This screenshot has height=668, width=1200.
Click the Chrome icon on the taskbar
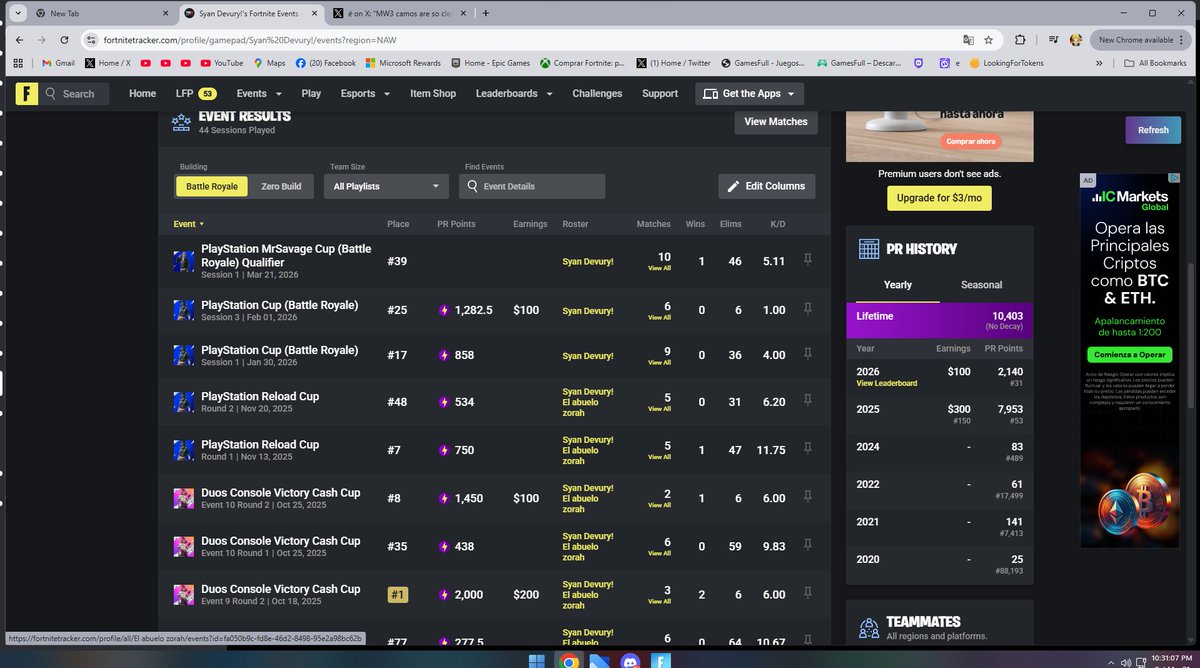click(x=569, y=660)
